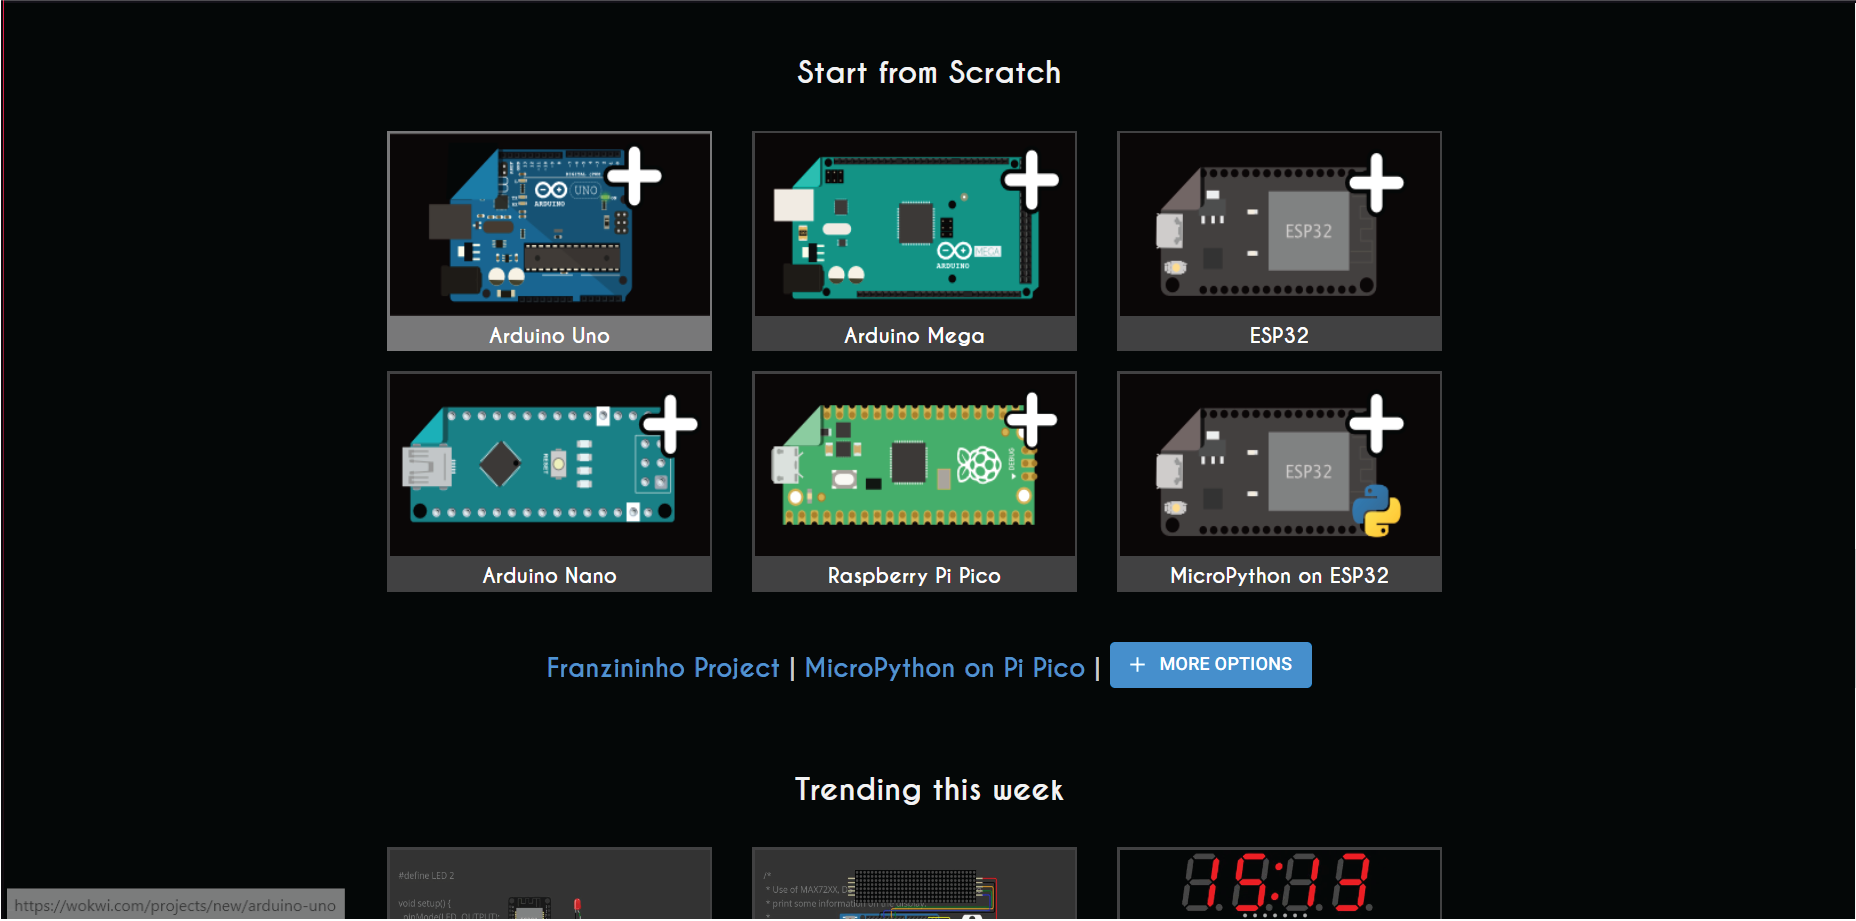The width and height of the screenshot is (1856, 921).
Task: Open the Raspberry Pi Pico board thumbnail
Action: point(914,465)
